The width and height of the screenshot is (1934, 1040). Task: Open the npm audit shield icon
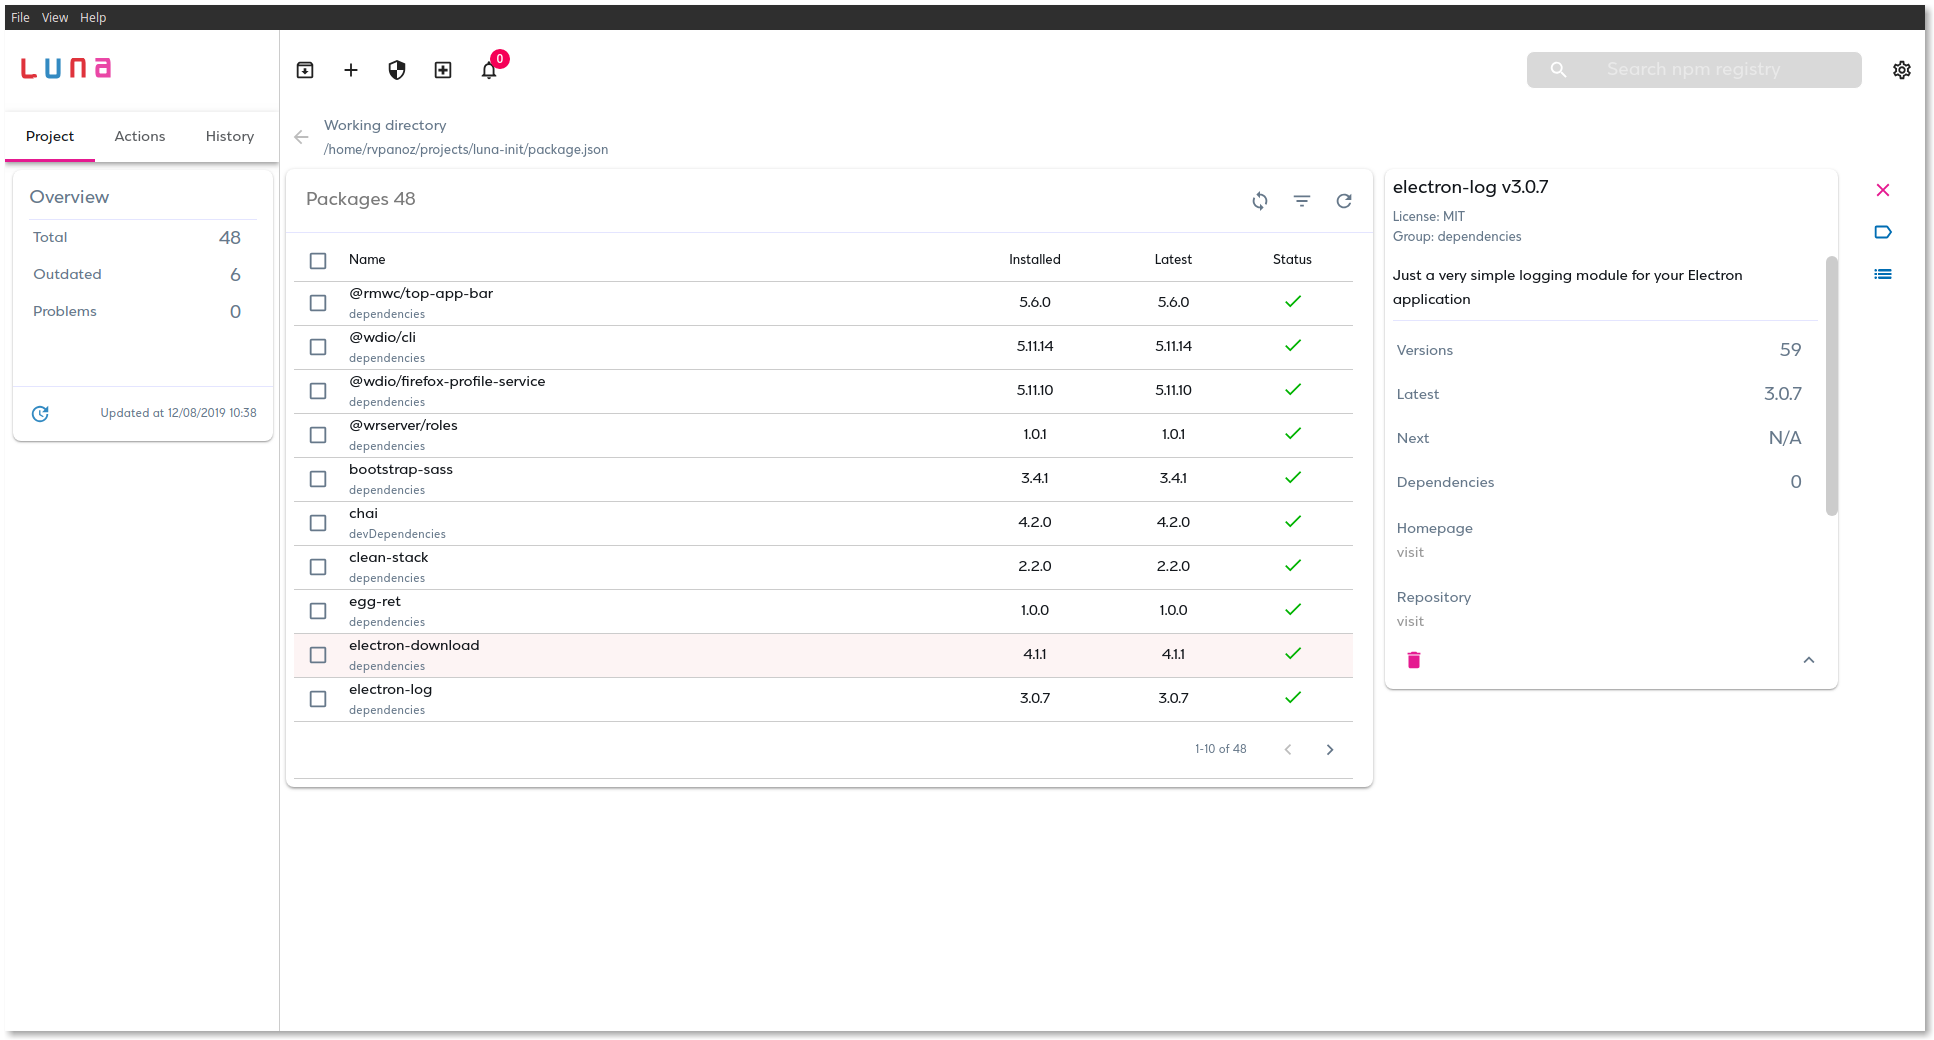(397, 70)
